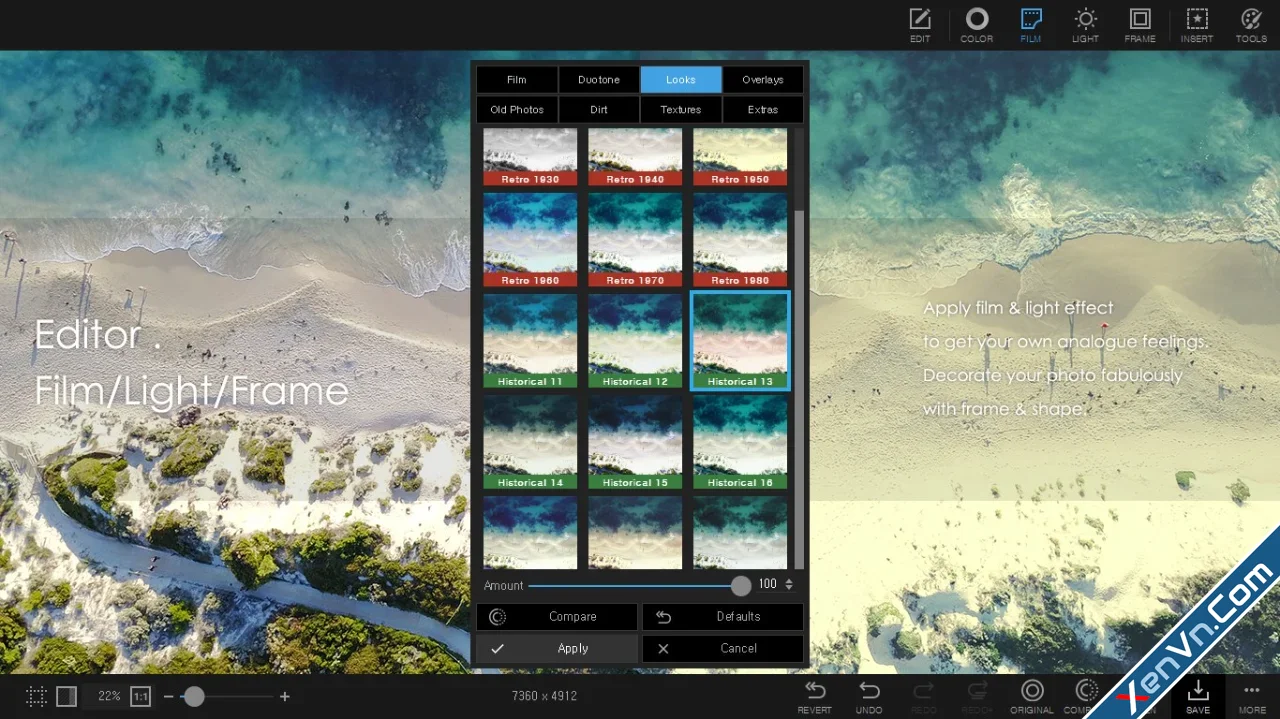
Task: Click the Amount value stepper arrows
Action: coord(789,585)
